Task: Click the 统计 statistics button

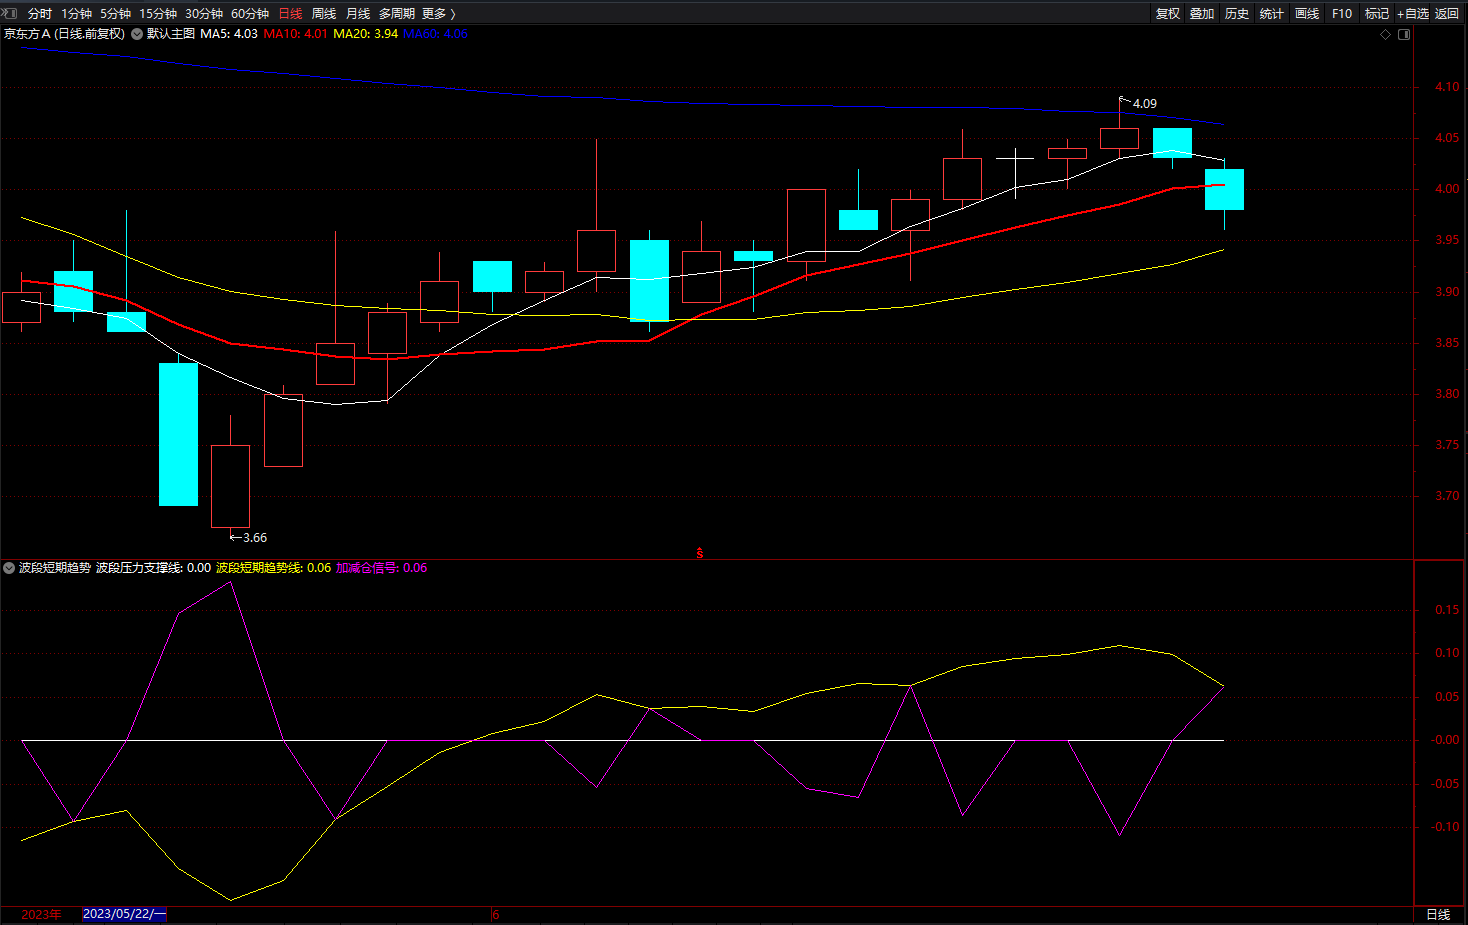Action: pyautogui.click(x=1272, y=14)
